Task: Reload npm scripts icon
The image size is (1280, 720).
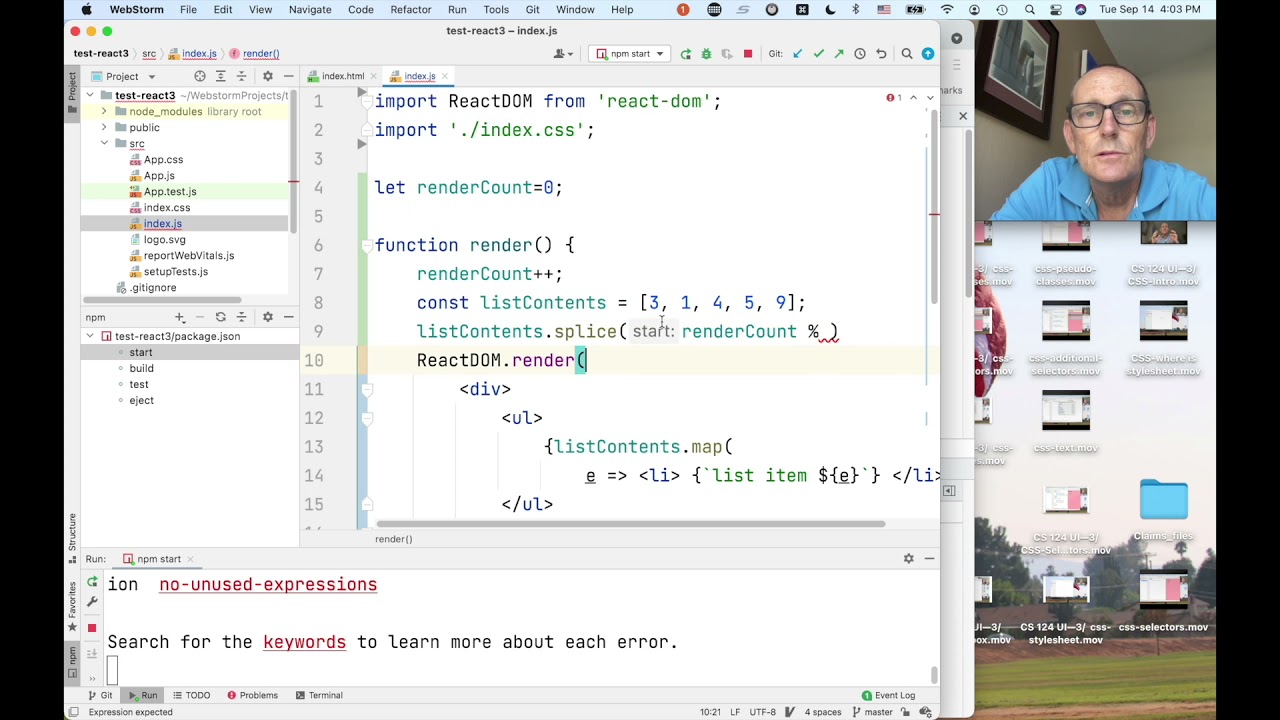Action: pyautogui.click(x=220, y=317)
